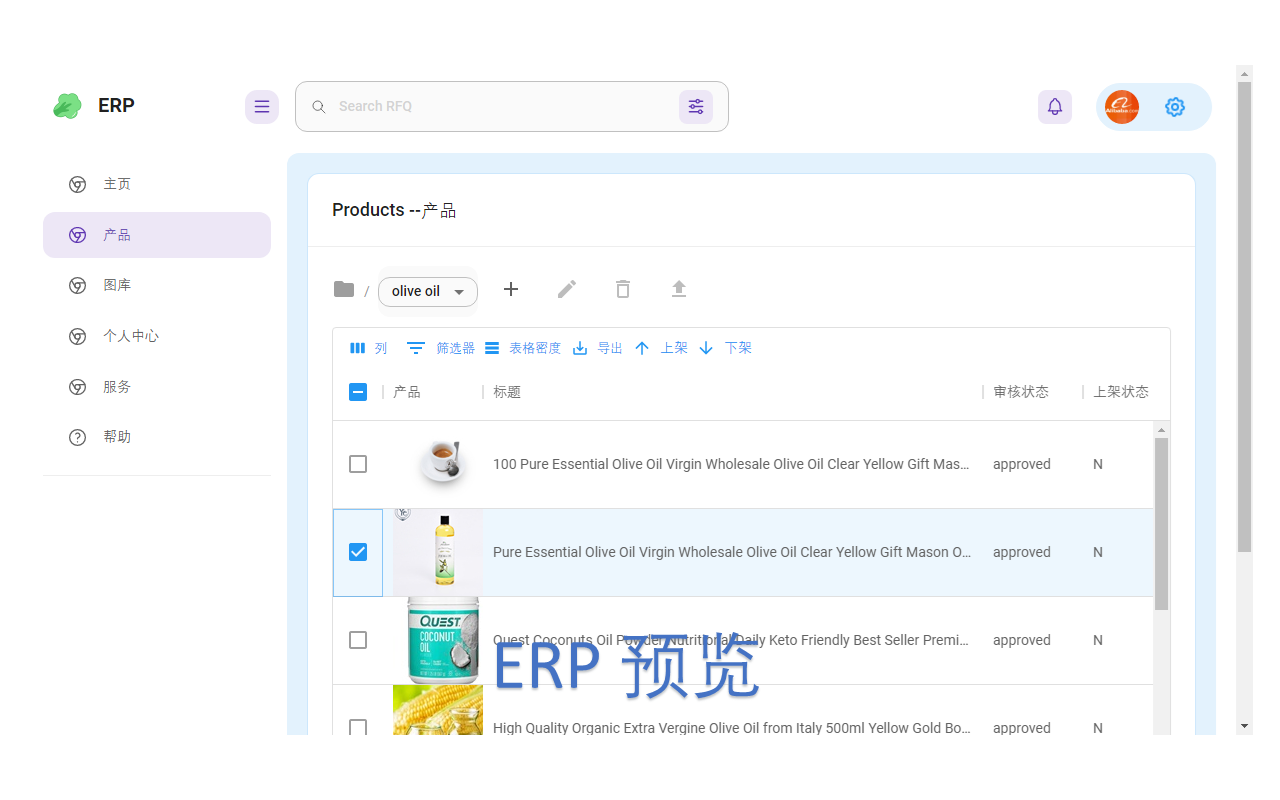Check the High Quality Organic Olive Oil row
Screen dimensions: 1280x800
tap(358, 727)
